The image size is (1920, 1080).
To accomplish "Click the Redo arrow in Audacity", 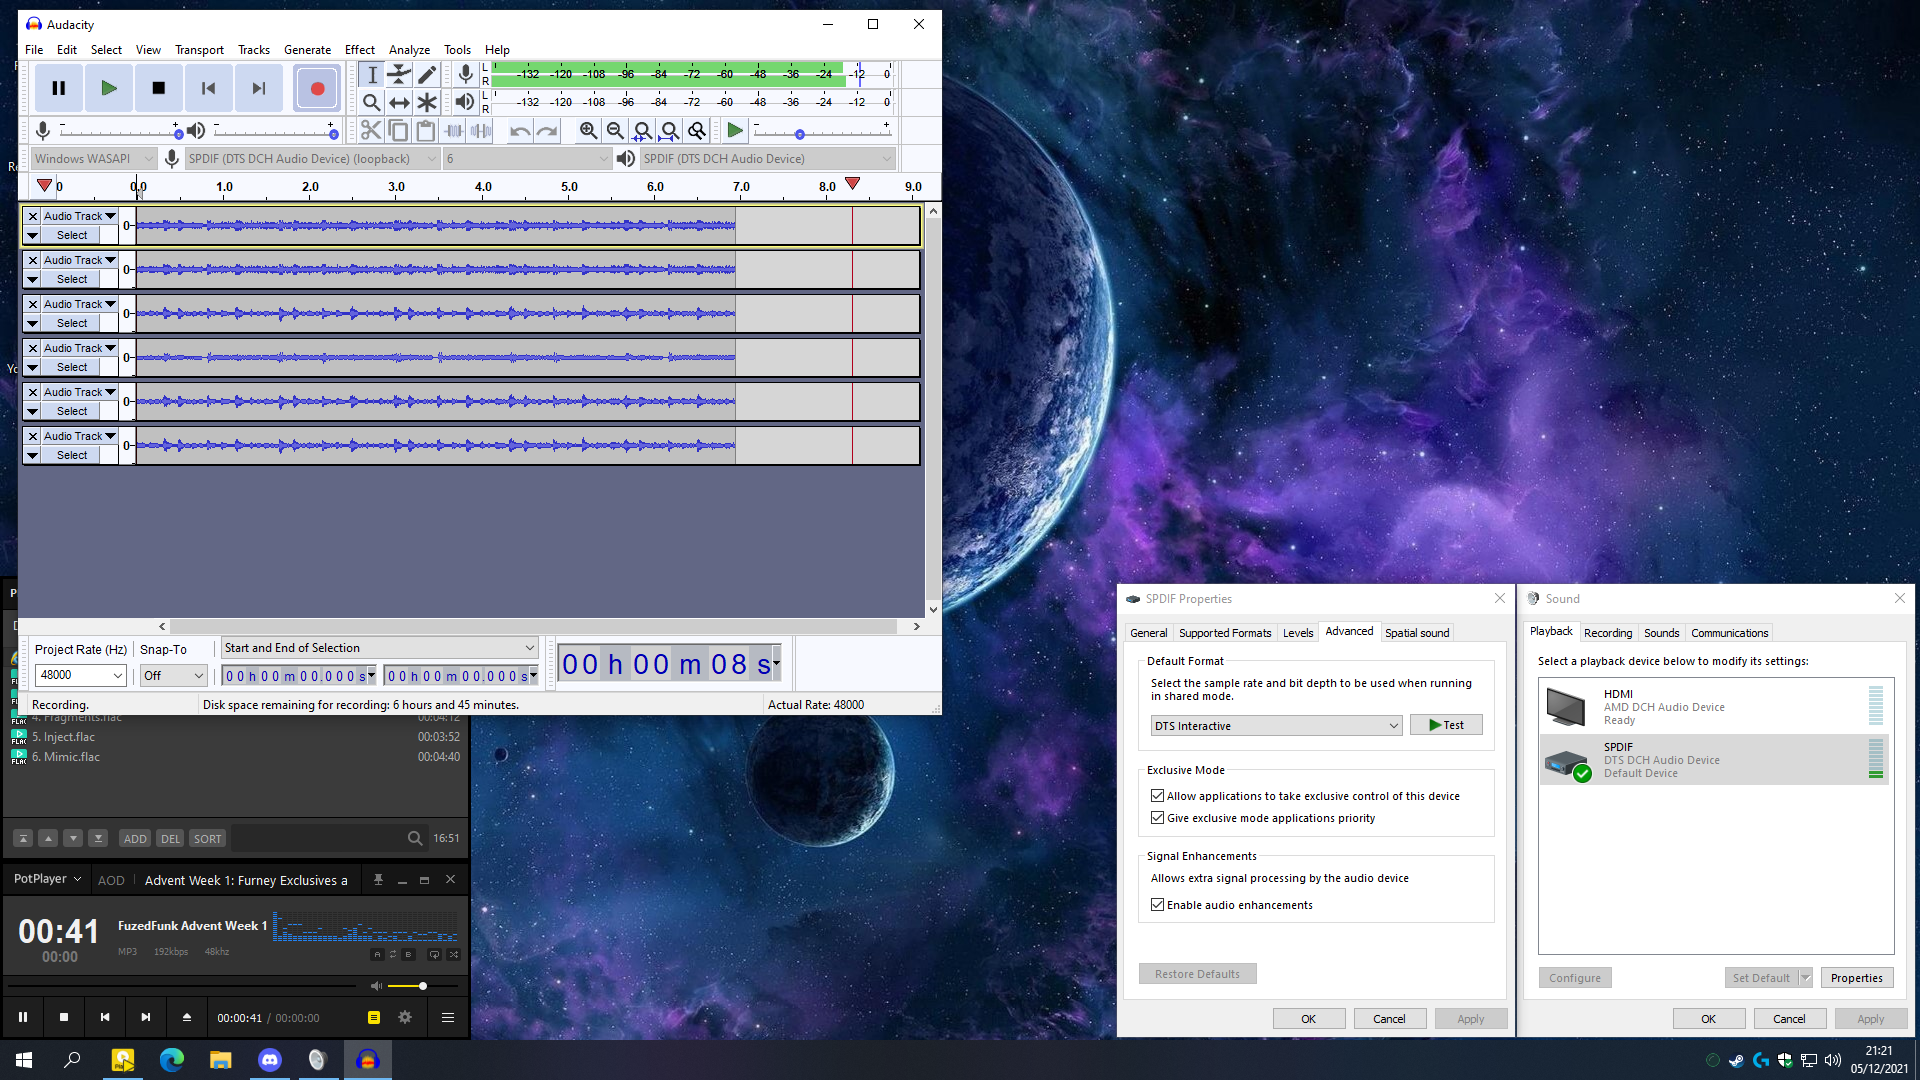I will click(x=547, y=130).
